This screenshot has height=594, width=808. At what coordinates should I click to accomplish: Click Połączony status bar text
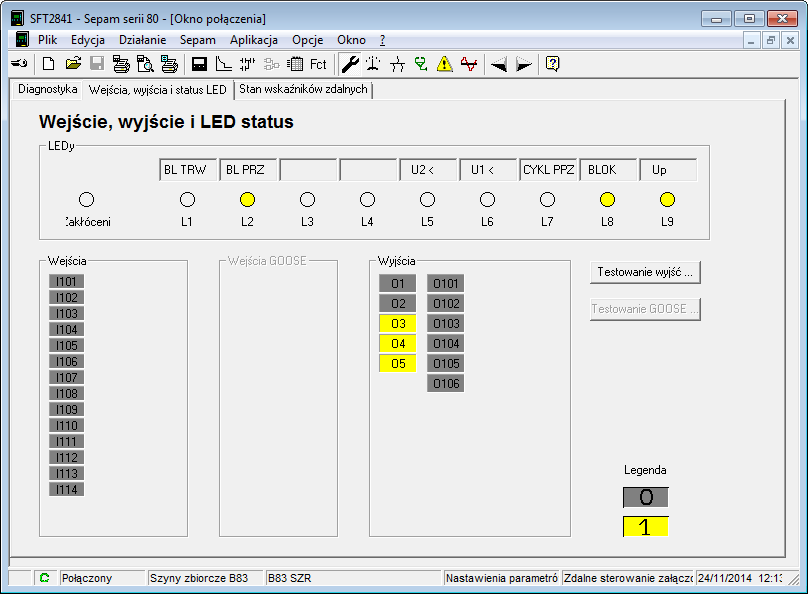(x=87, y=578)
